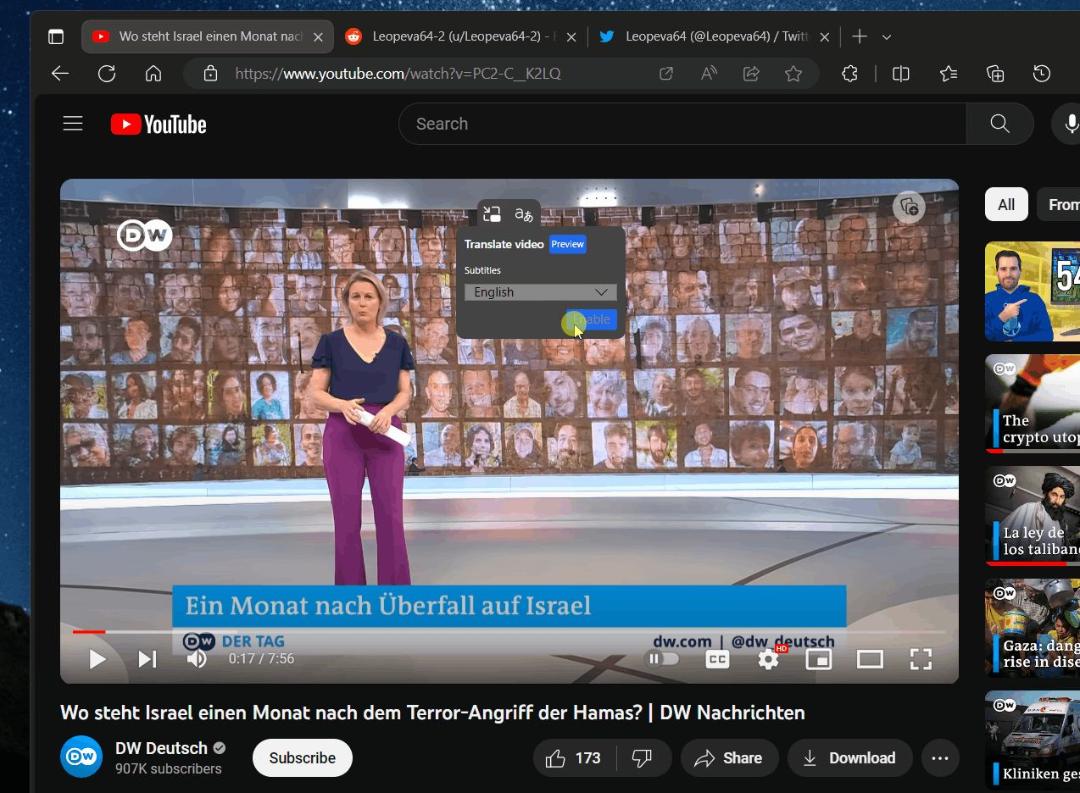The width and height of the screenshot is (1080, 793).
Task: Click the Enable button in Translate popup
Action: coord(591,320)
